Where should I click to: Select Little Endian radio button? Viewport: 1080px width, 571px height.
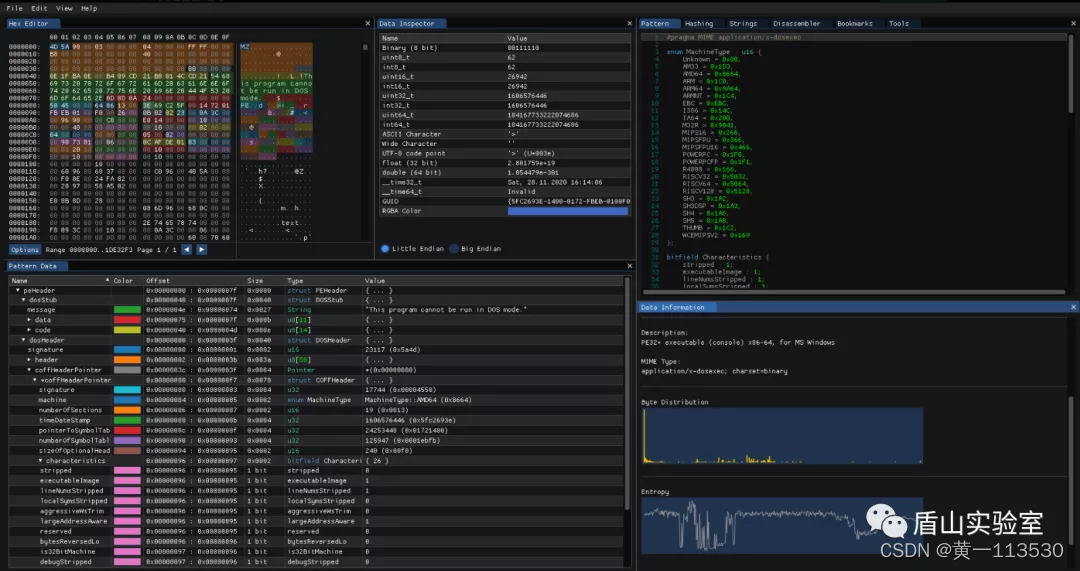click(385, 249)
